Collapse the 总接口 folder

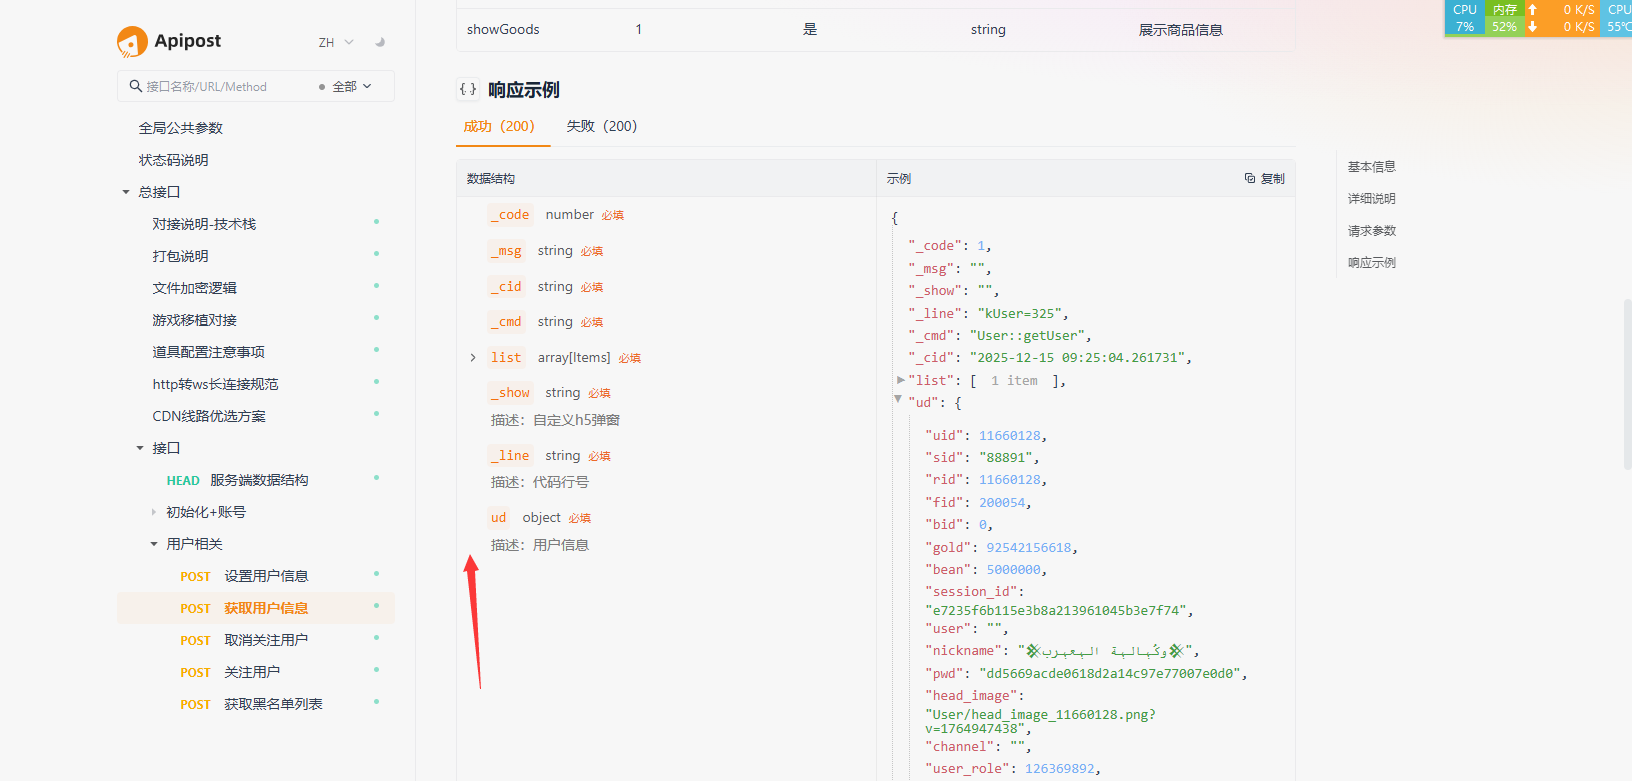point(126,192)
